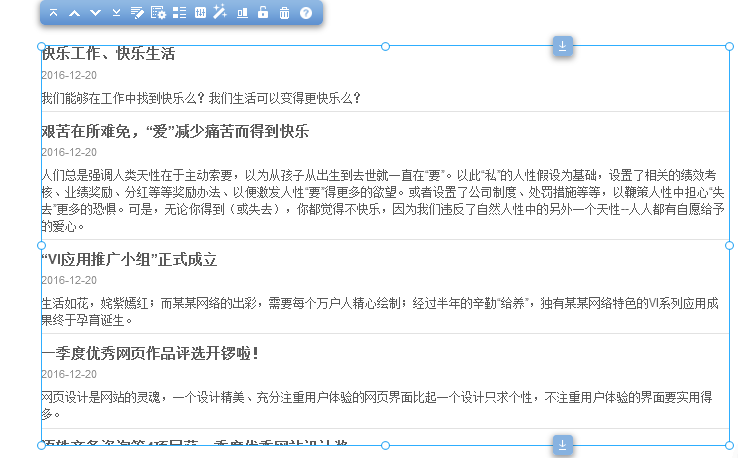The height and width of the screenshot is (458, 738).
Task: Click the move-down chevron icon
Action: 95,13
